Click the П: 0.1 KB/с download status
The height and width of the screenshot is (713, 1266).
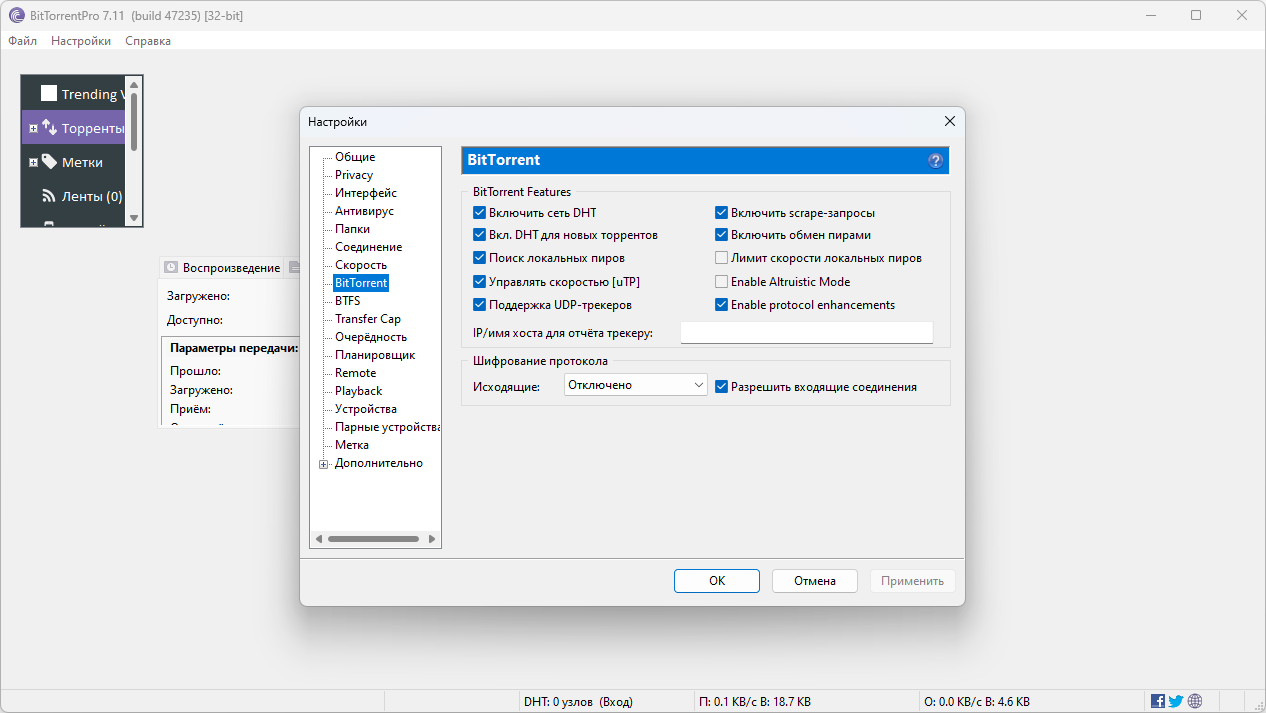(755, 702)
